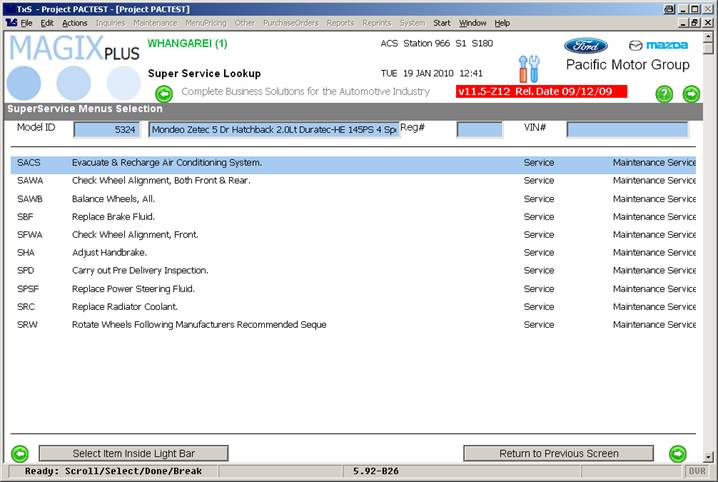Click the bottom-left green back arrow
718x482 pixels.
pyautogui.click(x=19, y=453)
